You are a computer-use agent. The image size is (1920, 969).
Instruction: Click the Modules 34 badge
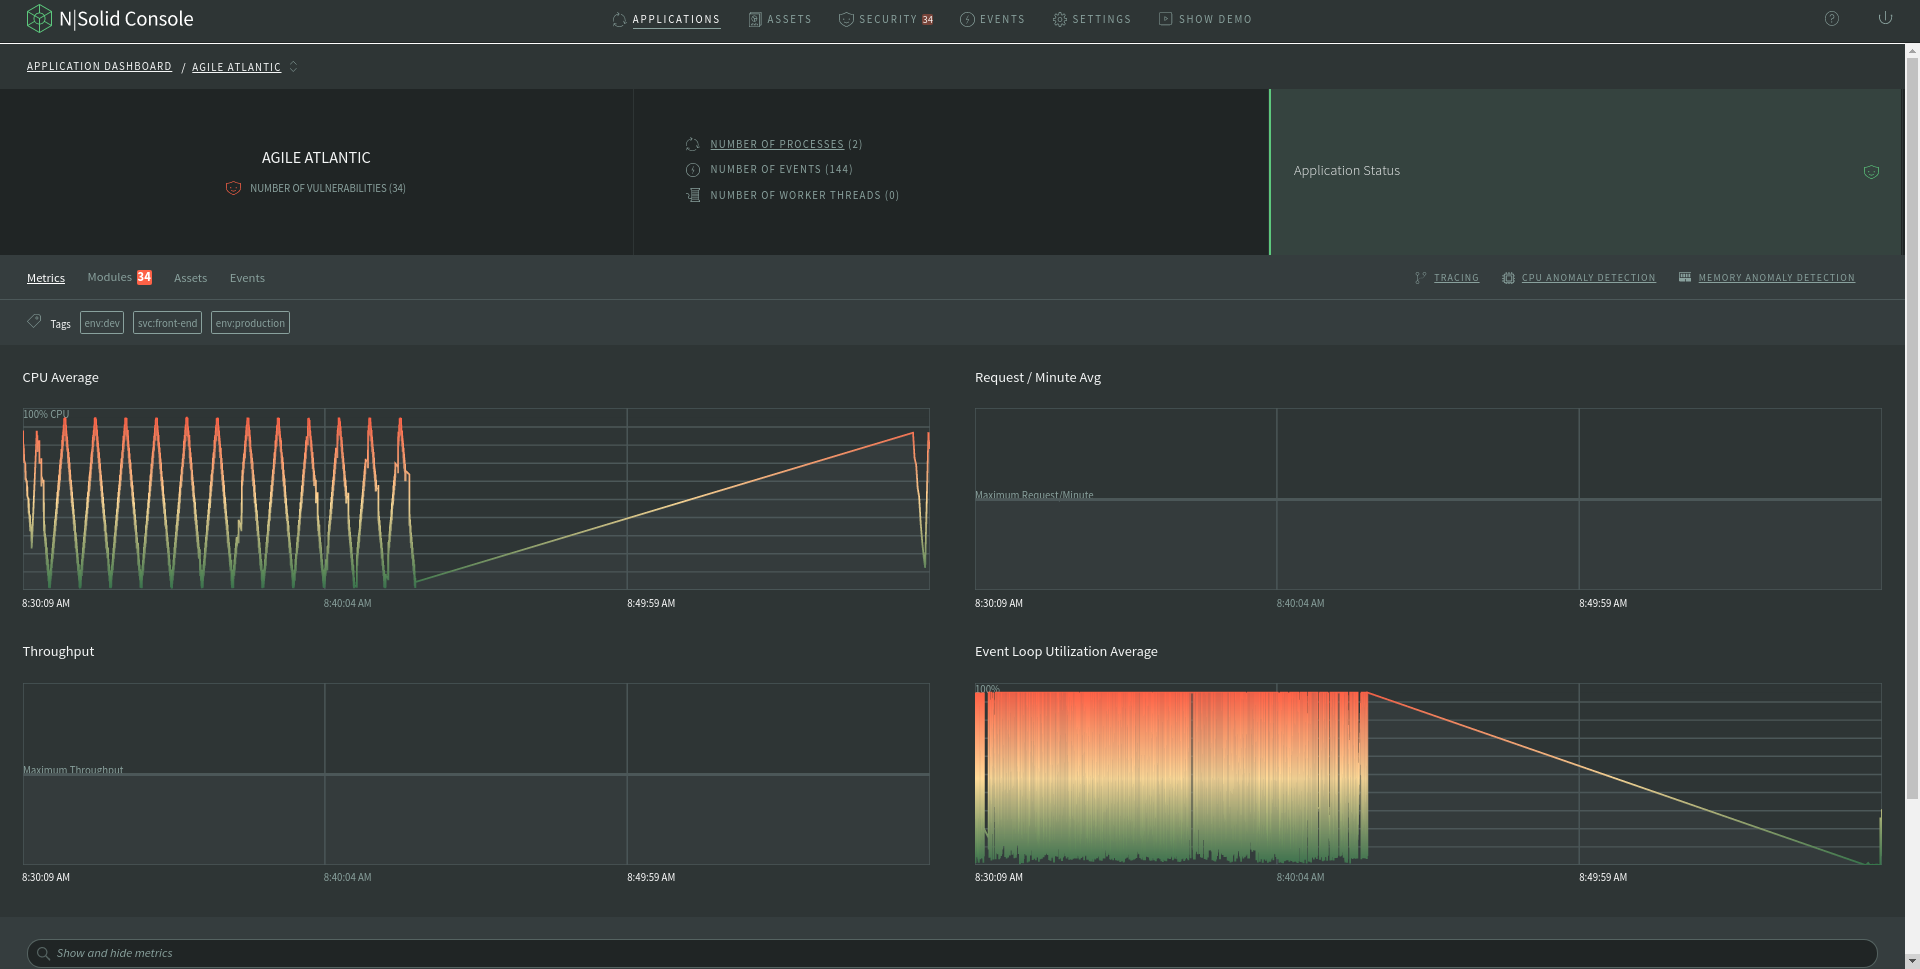point(144,277)
